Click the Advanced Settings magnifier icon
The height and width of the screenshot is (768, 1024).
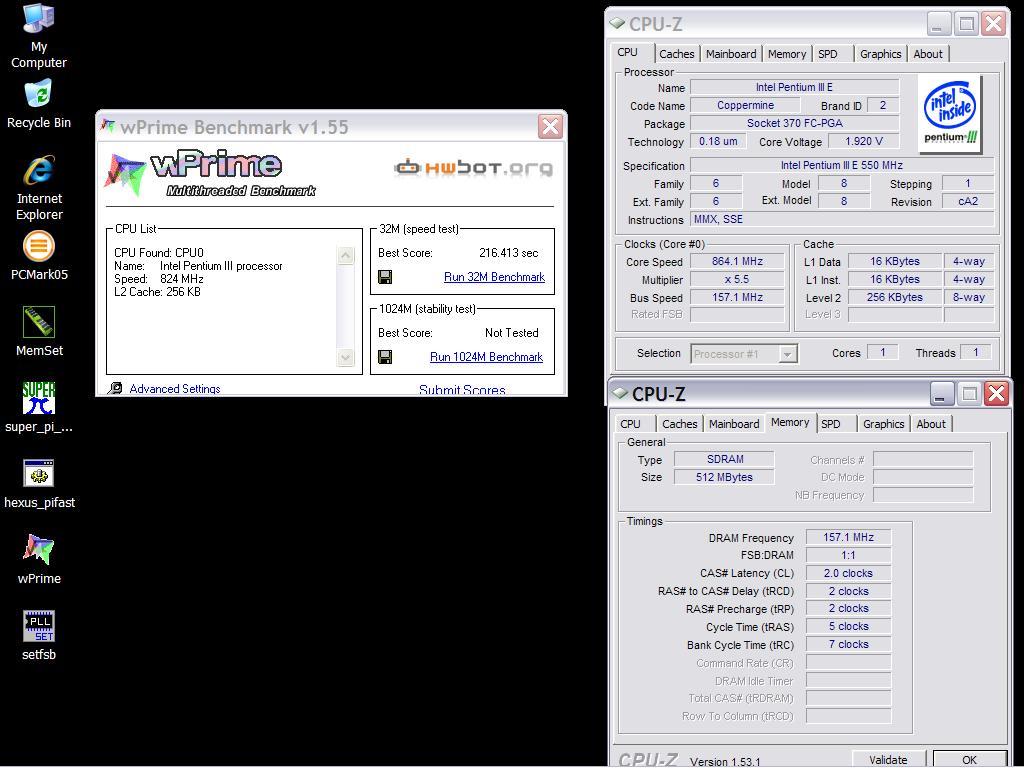point(115,388)
